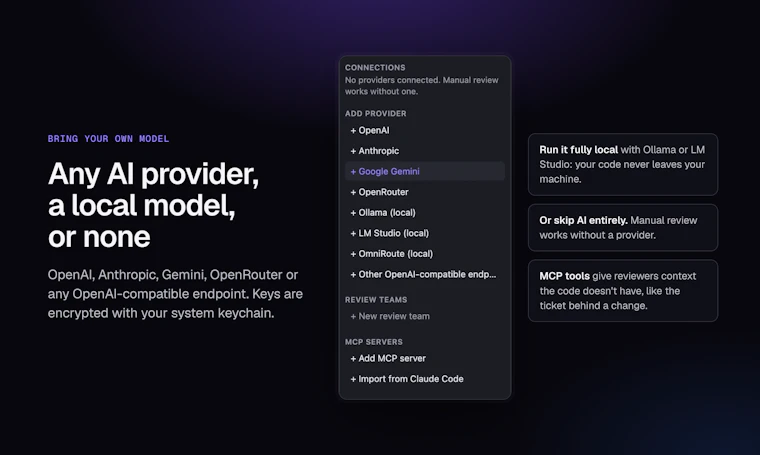Click the 'Run it fully local' card

623,164
